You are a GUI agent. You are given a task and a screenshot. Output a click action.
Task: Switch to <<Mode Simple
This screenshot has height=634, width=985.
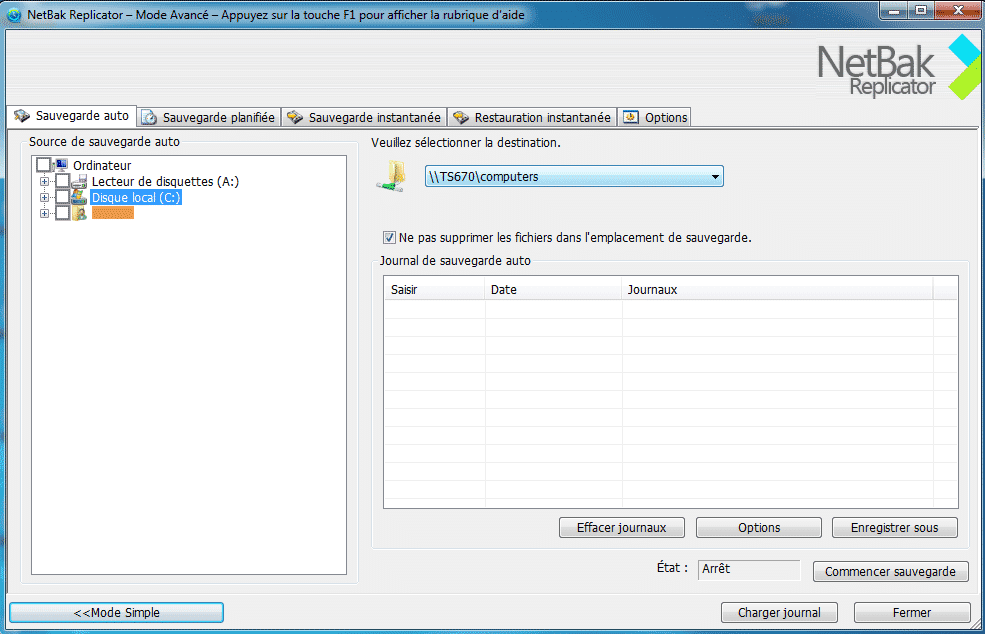(117, 613)
